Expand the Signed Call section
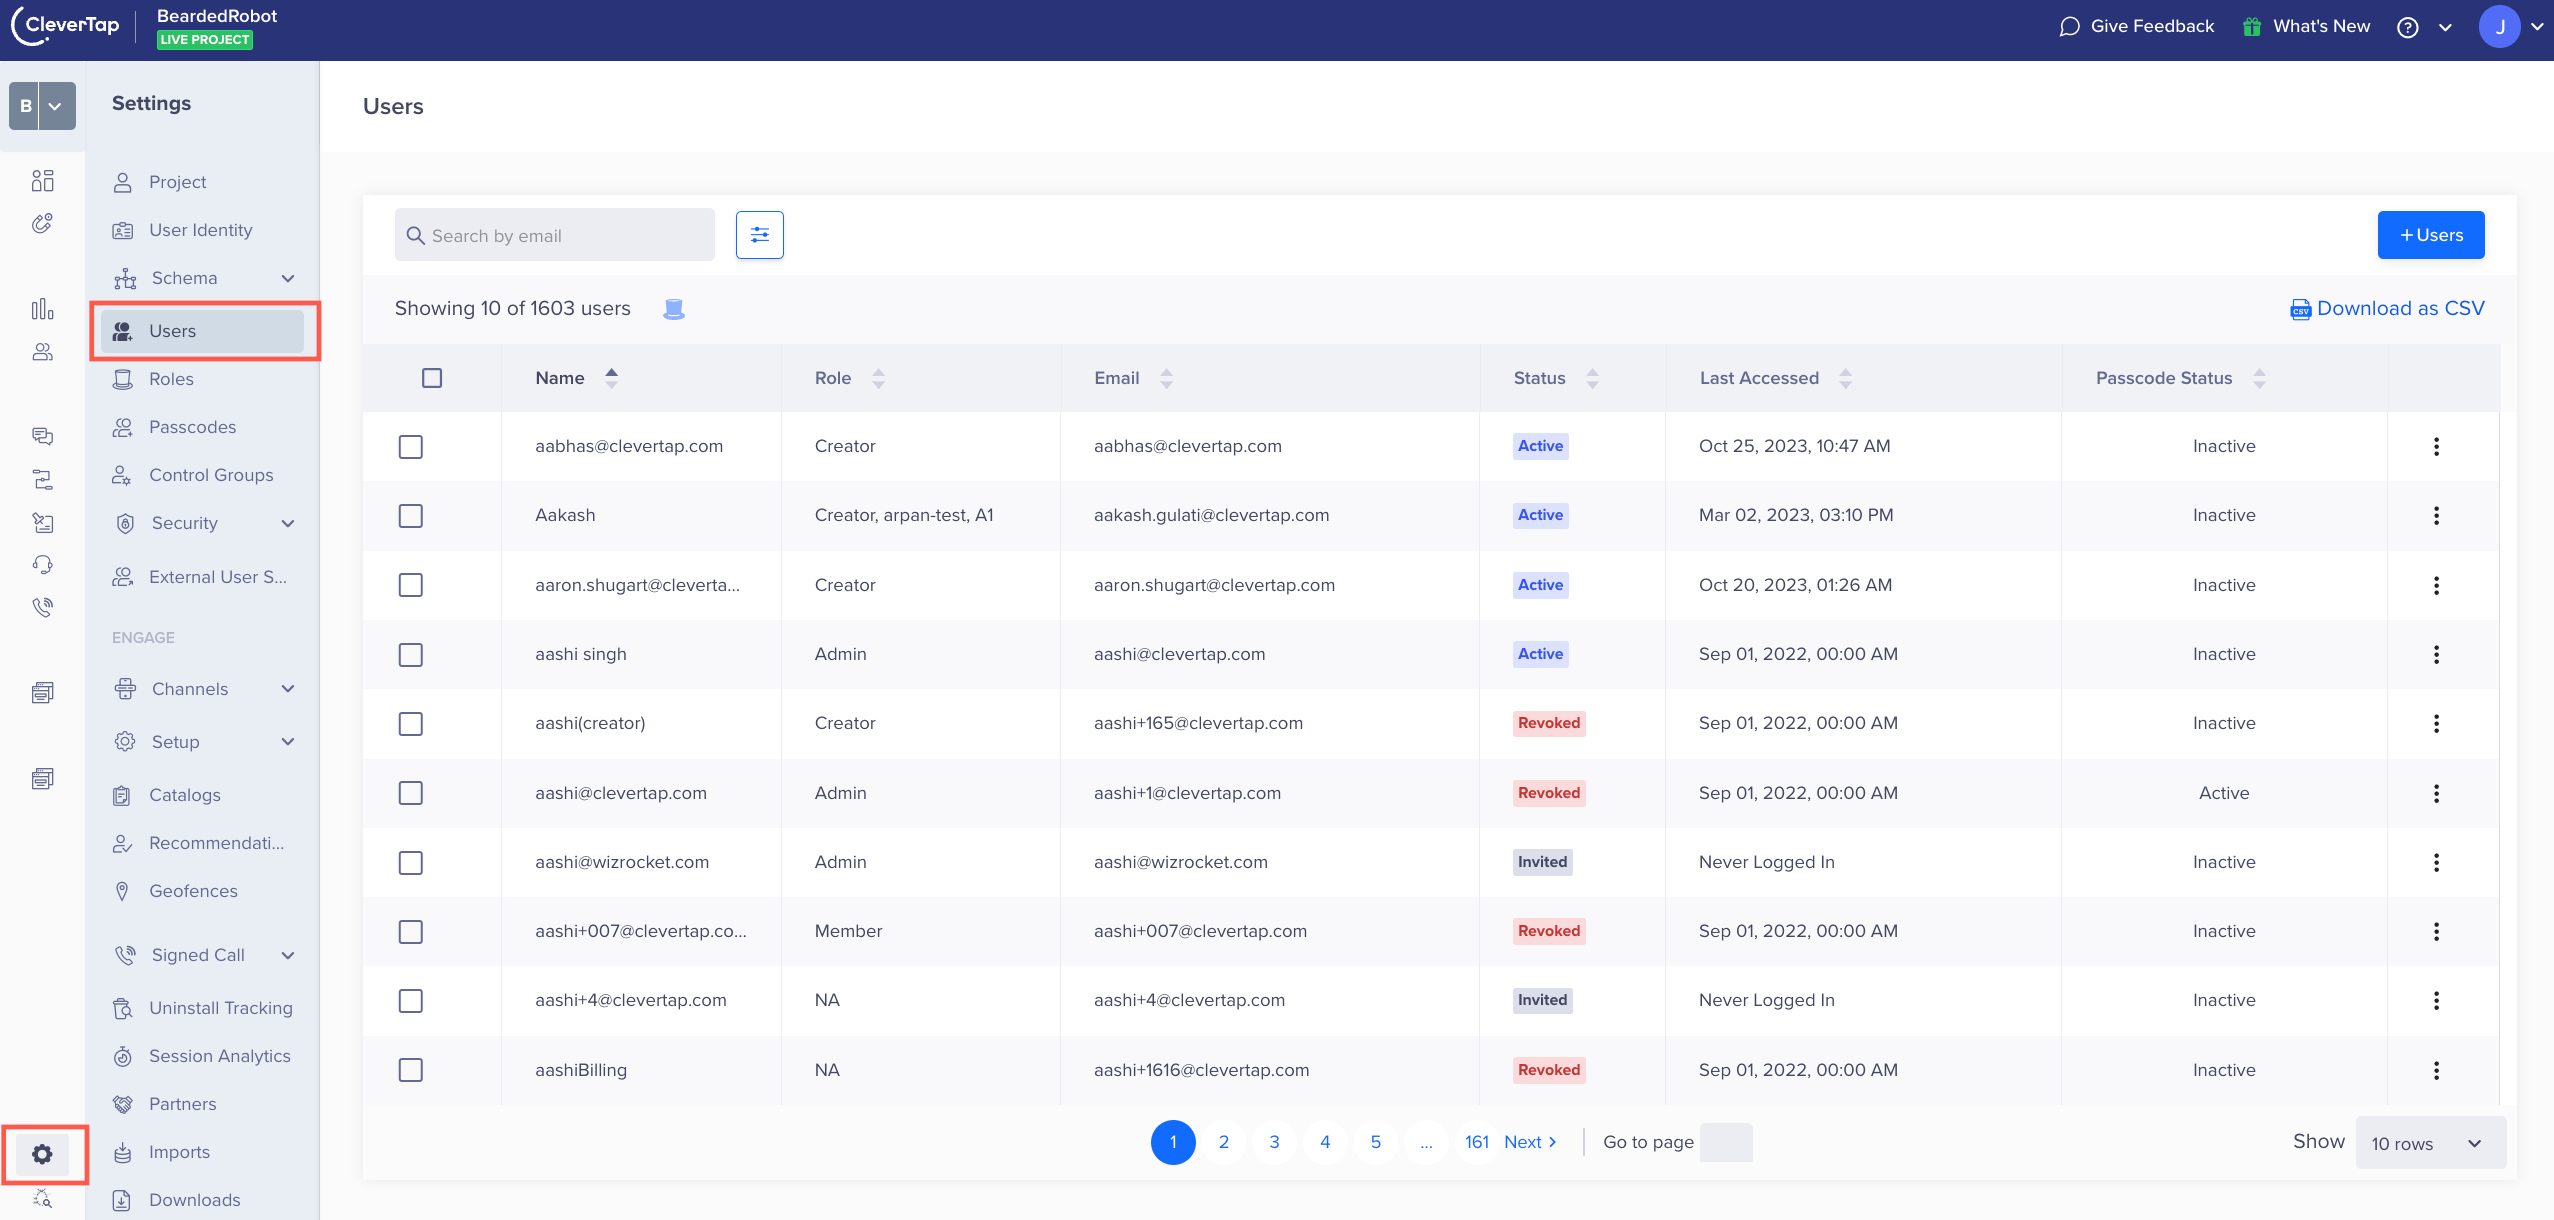This screenshot has width=2554, height=1220. 288,955
